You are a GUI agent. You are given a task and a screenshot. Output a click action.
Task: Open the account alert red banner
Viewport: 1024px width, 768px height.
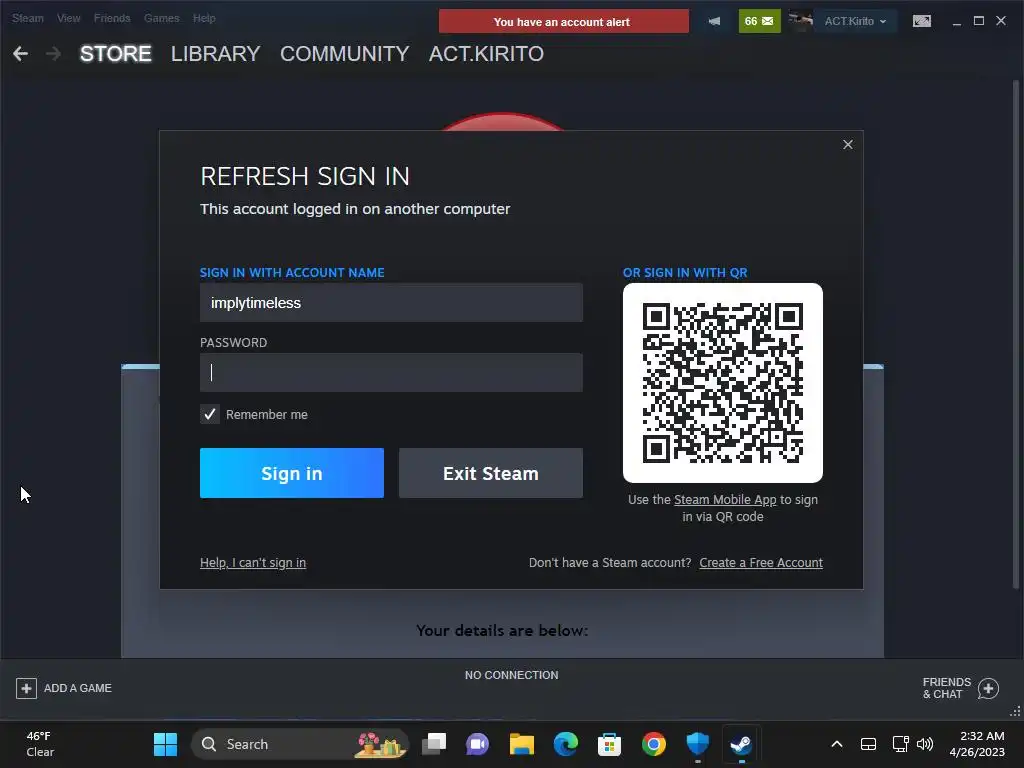(564, 22)
